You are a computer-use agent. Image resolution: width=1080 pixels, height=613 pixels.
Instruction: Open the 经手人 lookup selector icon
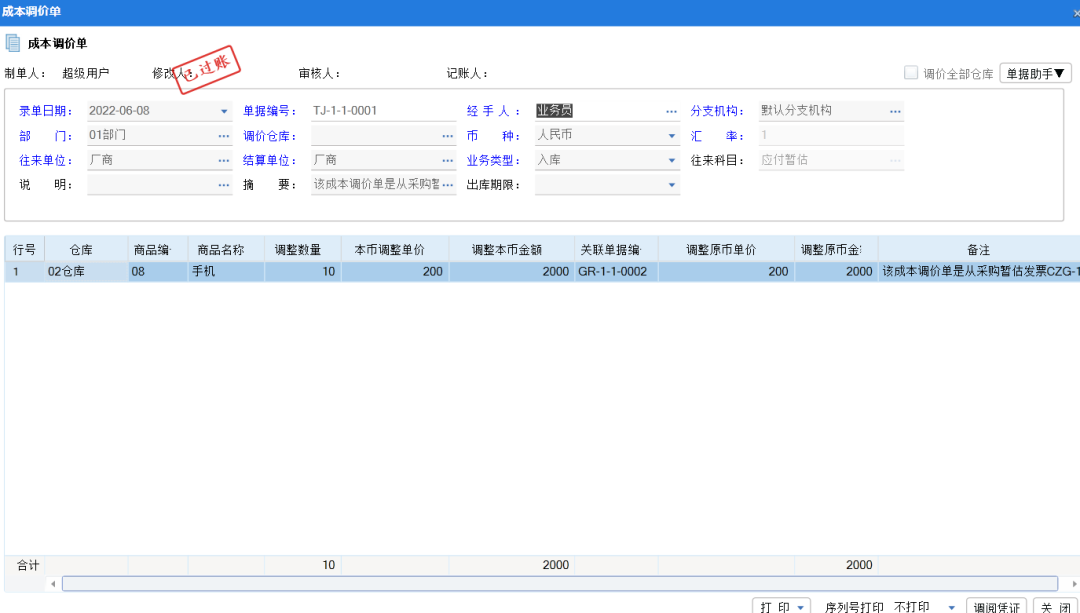coord(671,110)
